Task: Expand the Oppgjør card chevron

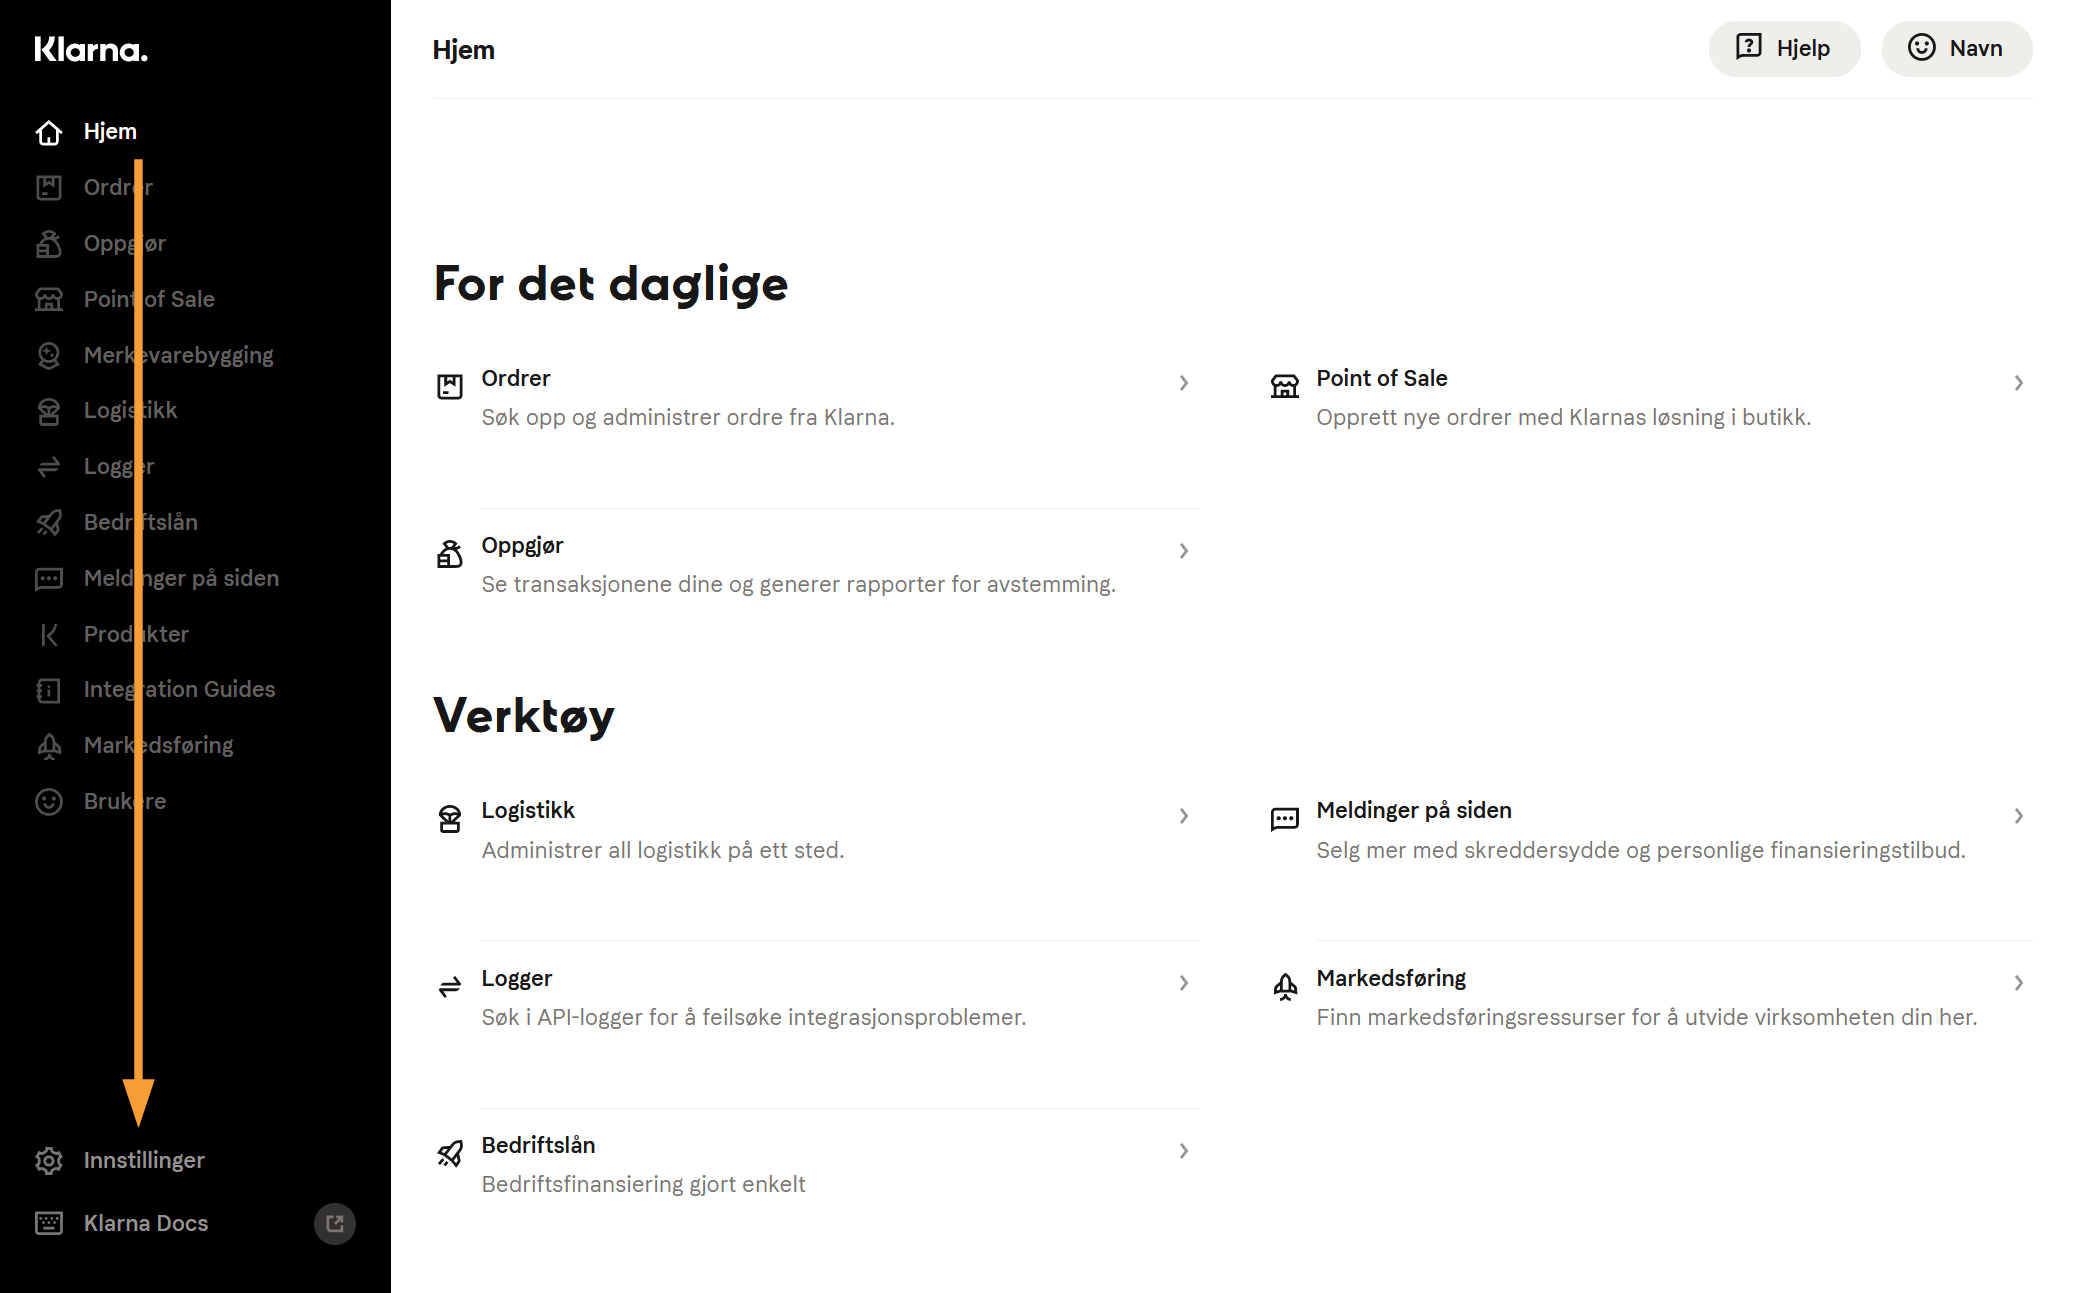Action: [1184, 551]
